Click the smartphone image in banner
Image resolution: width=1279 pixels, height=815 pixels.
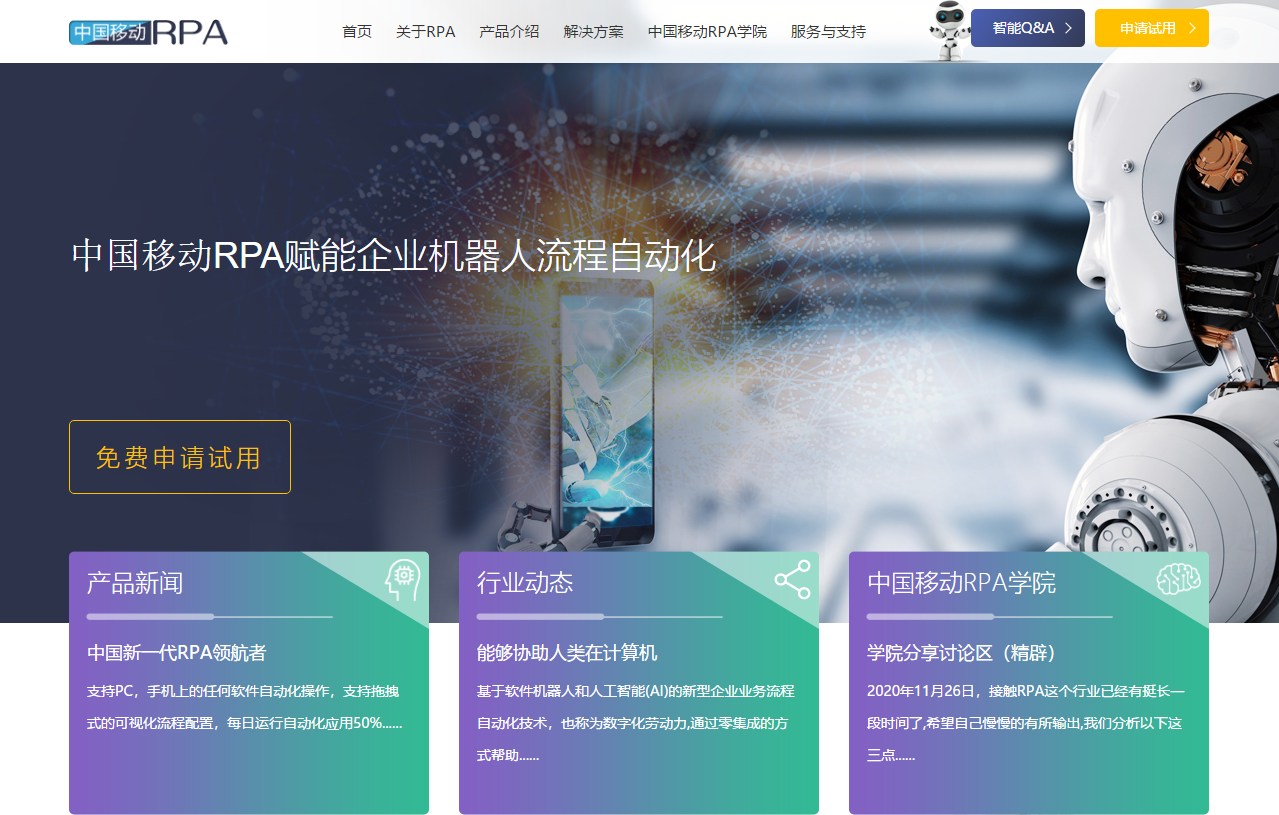pos(606,413)
